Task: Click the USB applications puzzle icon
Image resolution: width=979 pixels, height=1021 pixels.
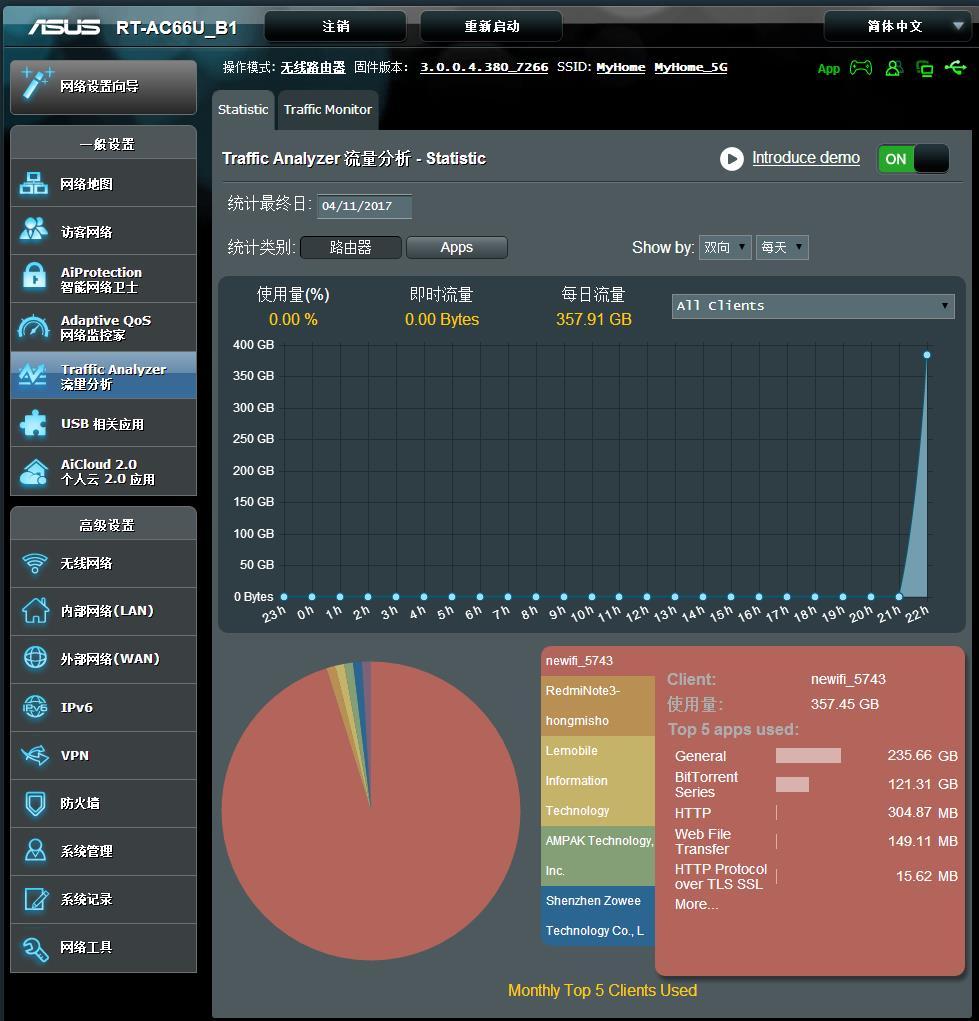Action: (x=34, y=423)
